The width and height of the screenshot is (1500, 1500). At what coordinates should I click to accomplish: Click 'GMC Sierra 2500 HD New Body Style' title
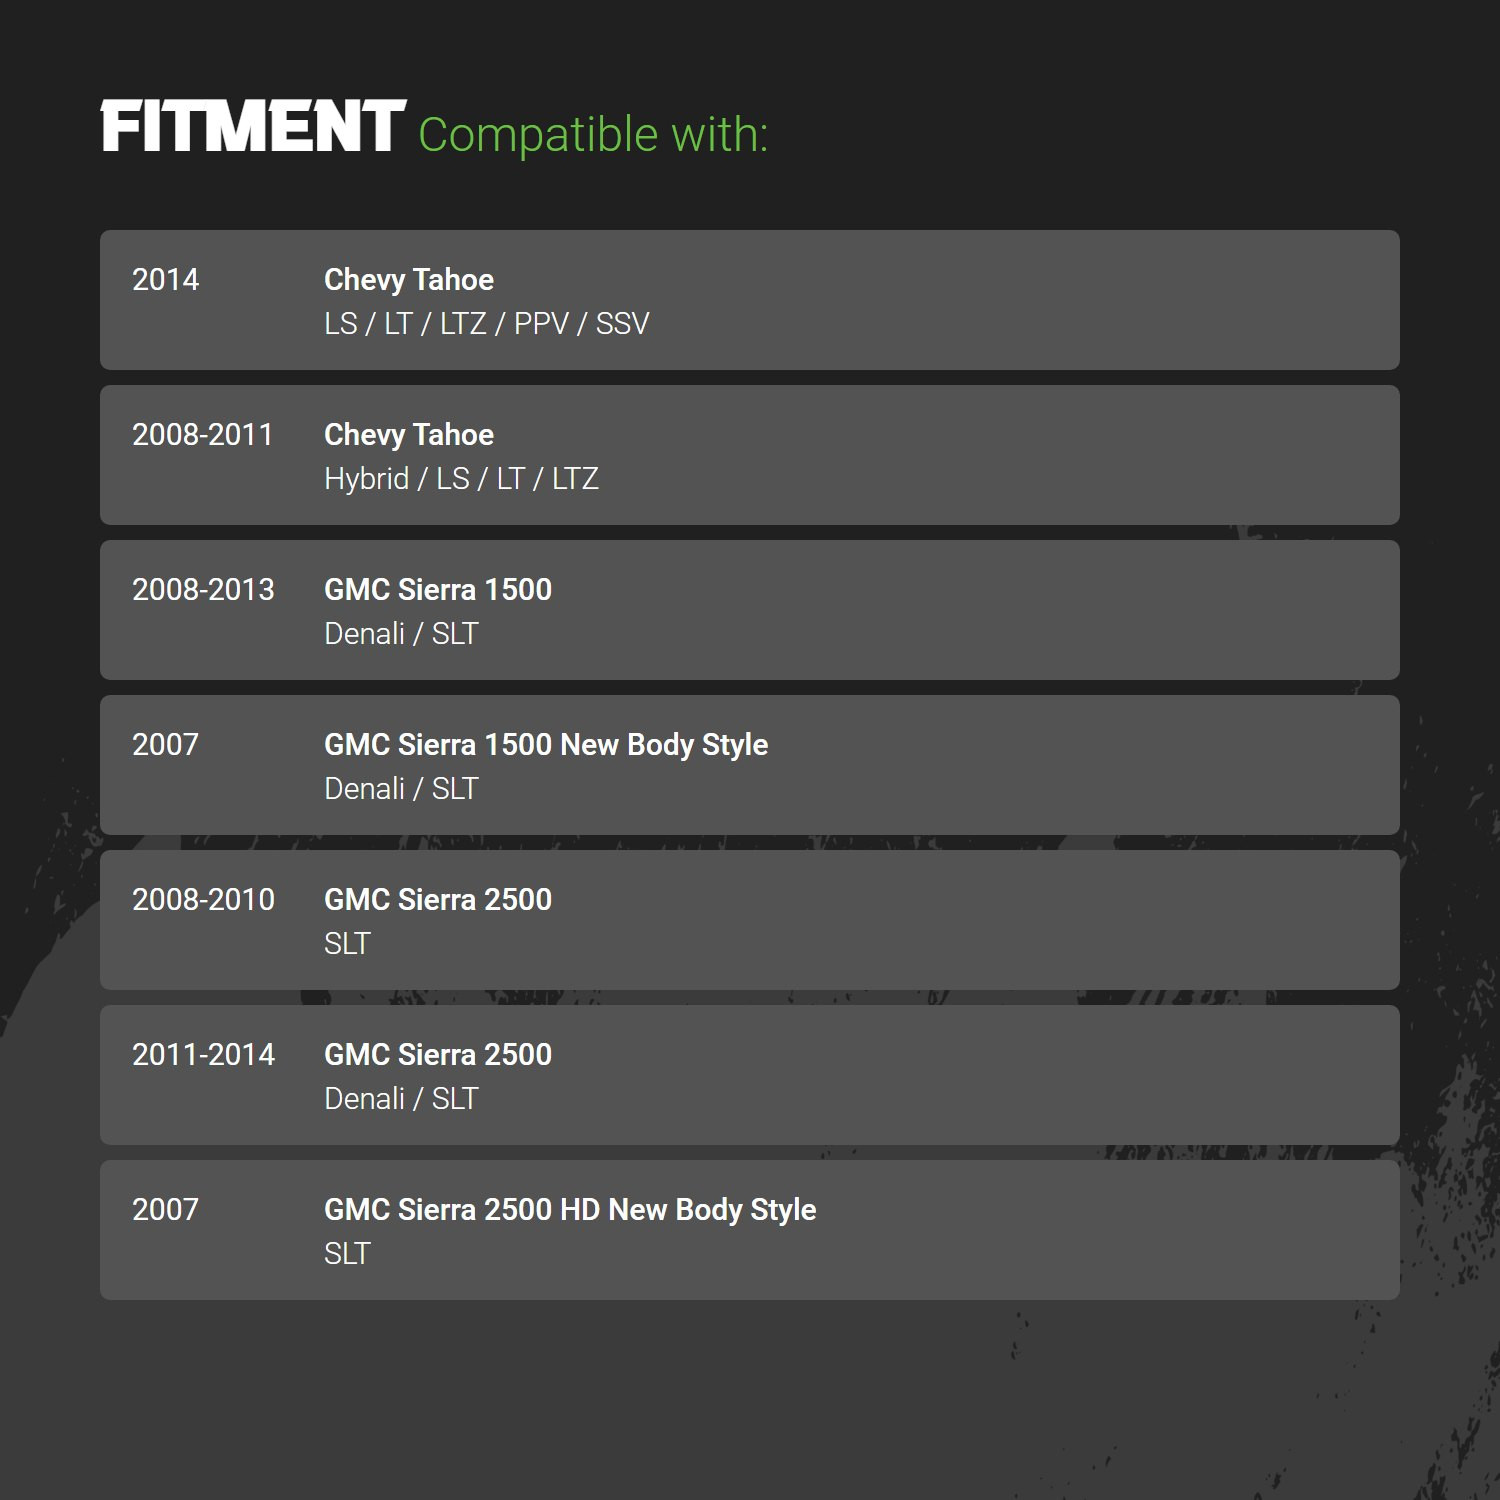[x=570, y=1210]
